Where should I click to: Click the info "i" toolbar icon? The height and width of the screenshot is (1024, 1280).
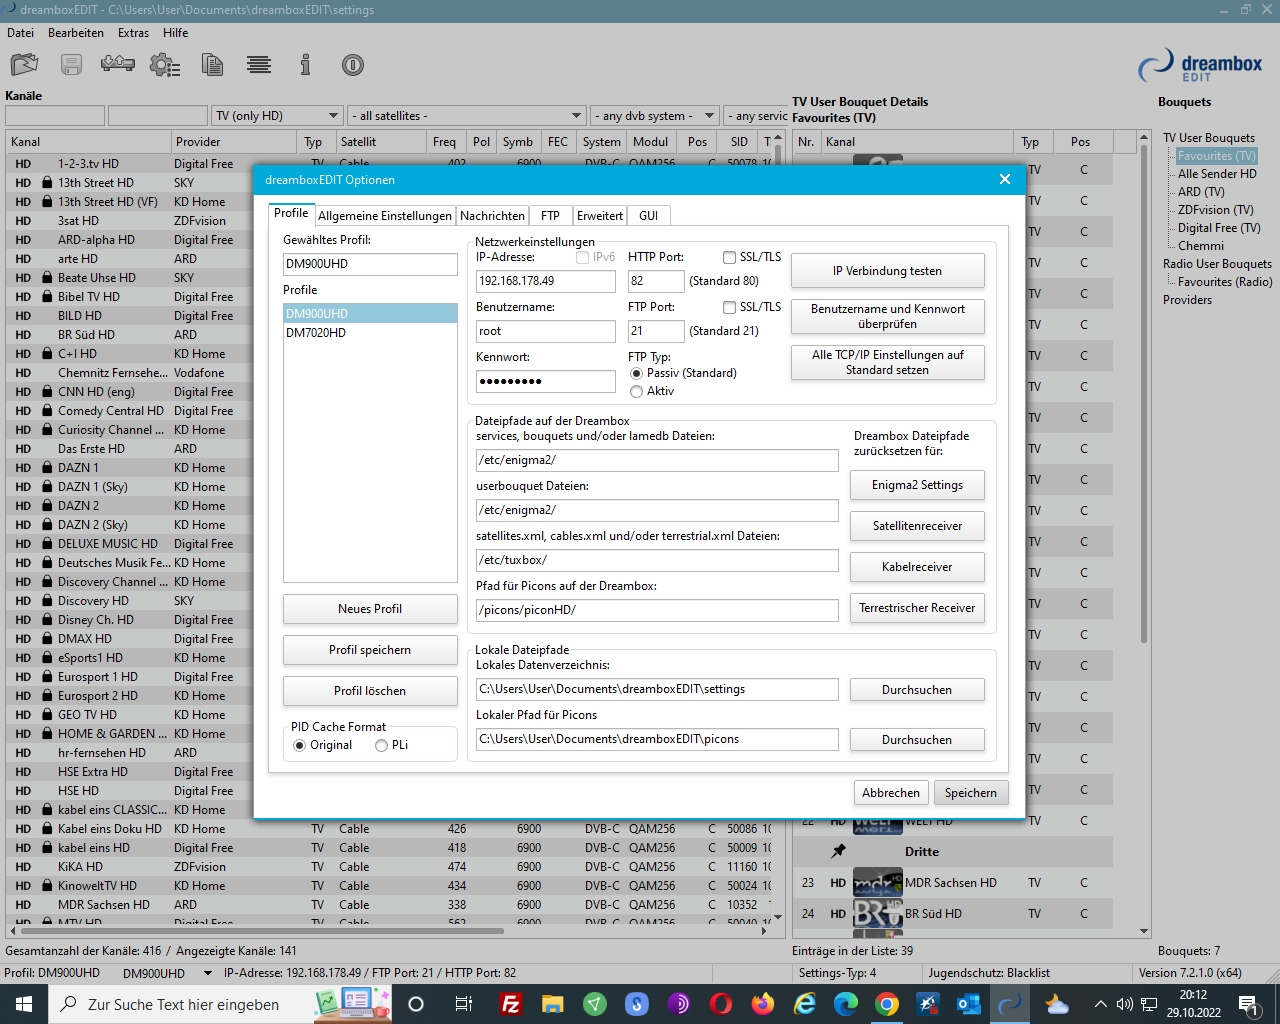tap(305, 65)
